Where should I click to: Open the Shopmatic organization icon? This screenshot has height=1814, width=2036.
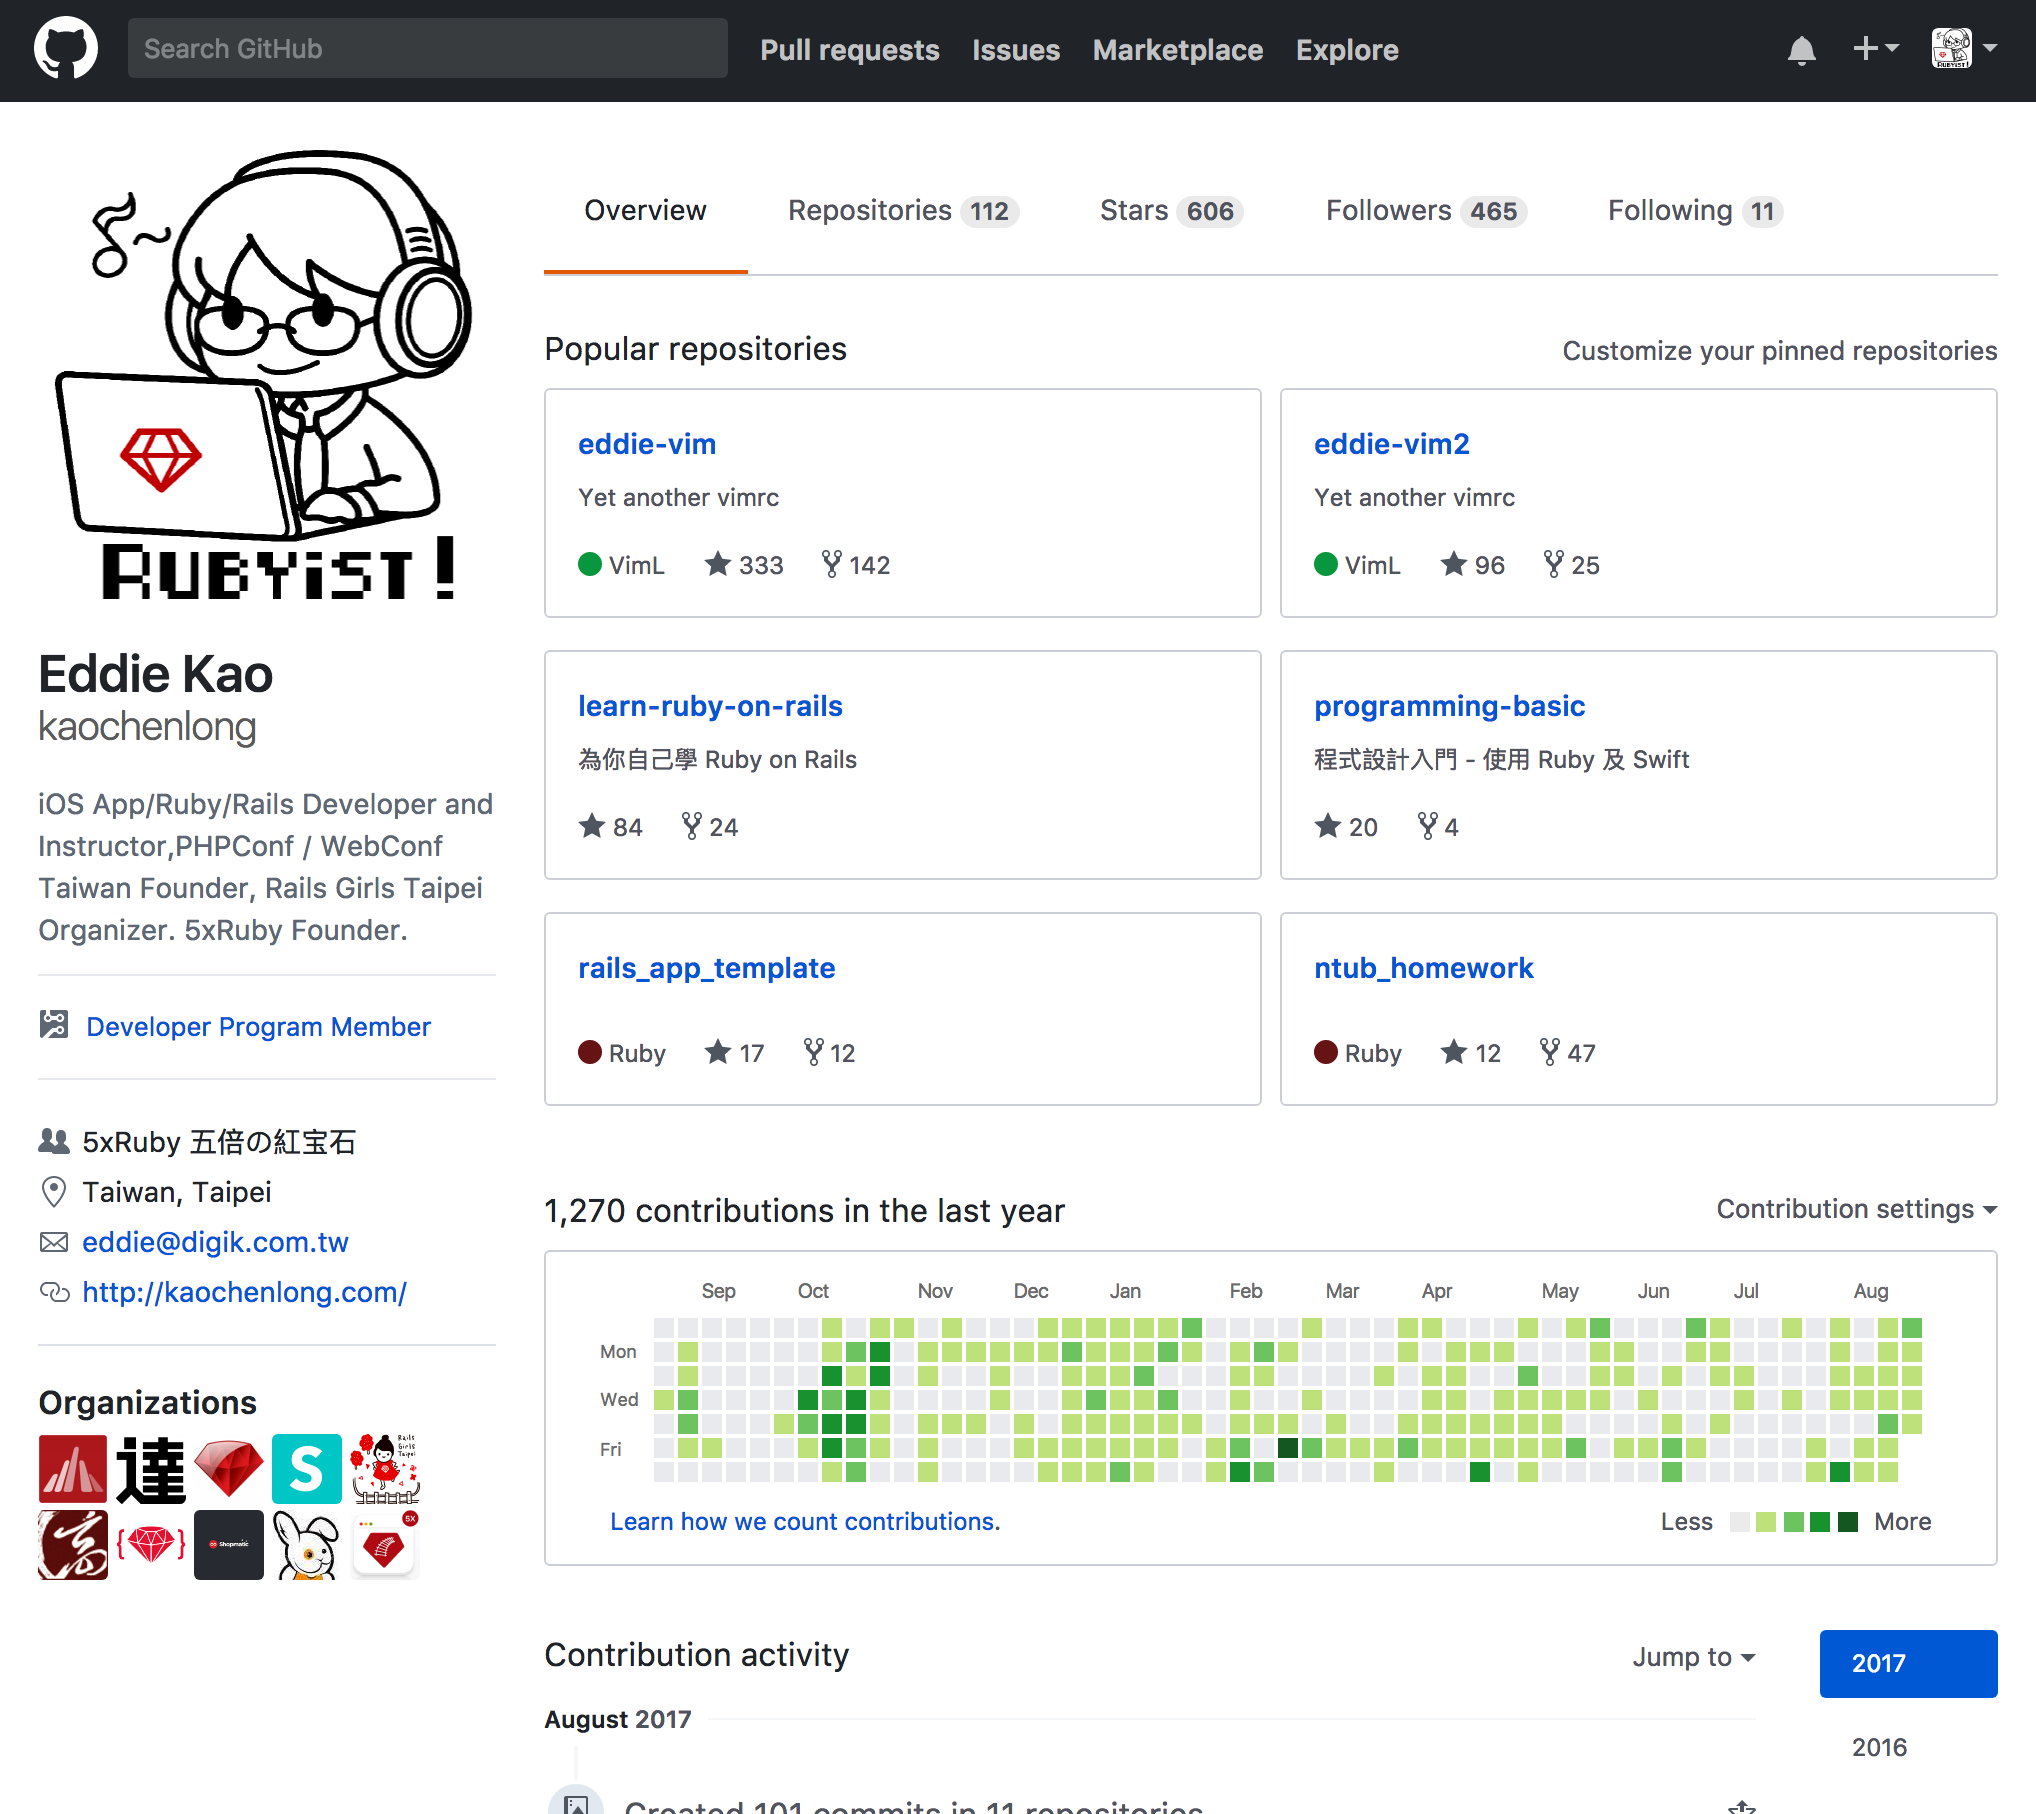[x=228, y=1544]
